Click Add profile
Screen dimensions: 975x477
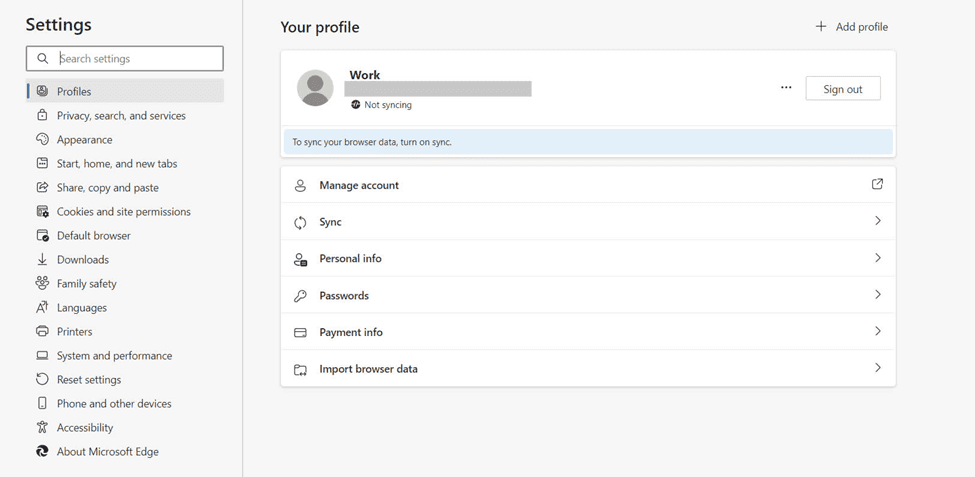click(x=851, y=27)
